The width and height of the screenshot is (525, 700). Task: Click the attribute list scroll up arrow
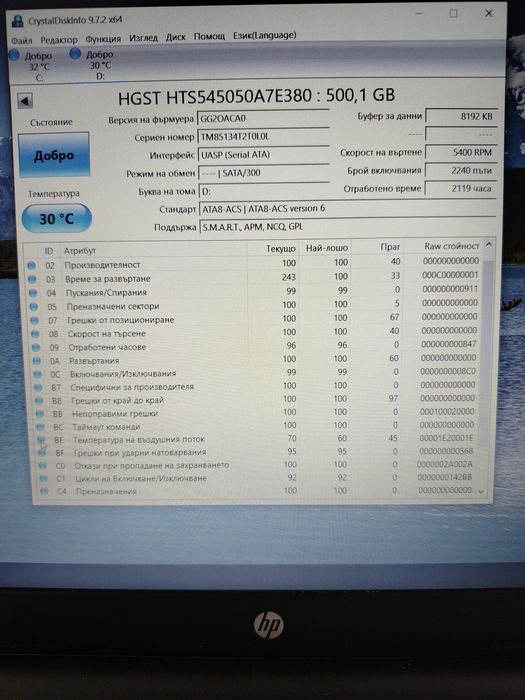[x=489, y=245]
